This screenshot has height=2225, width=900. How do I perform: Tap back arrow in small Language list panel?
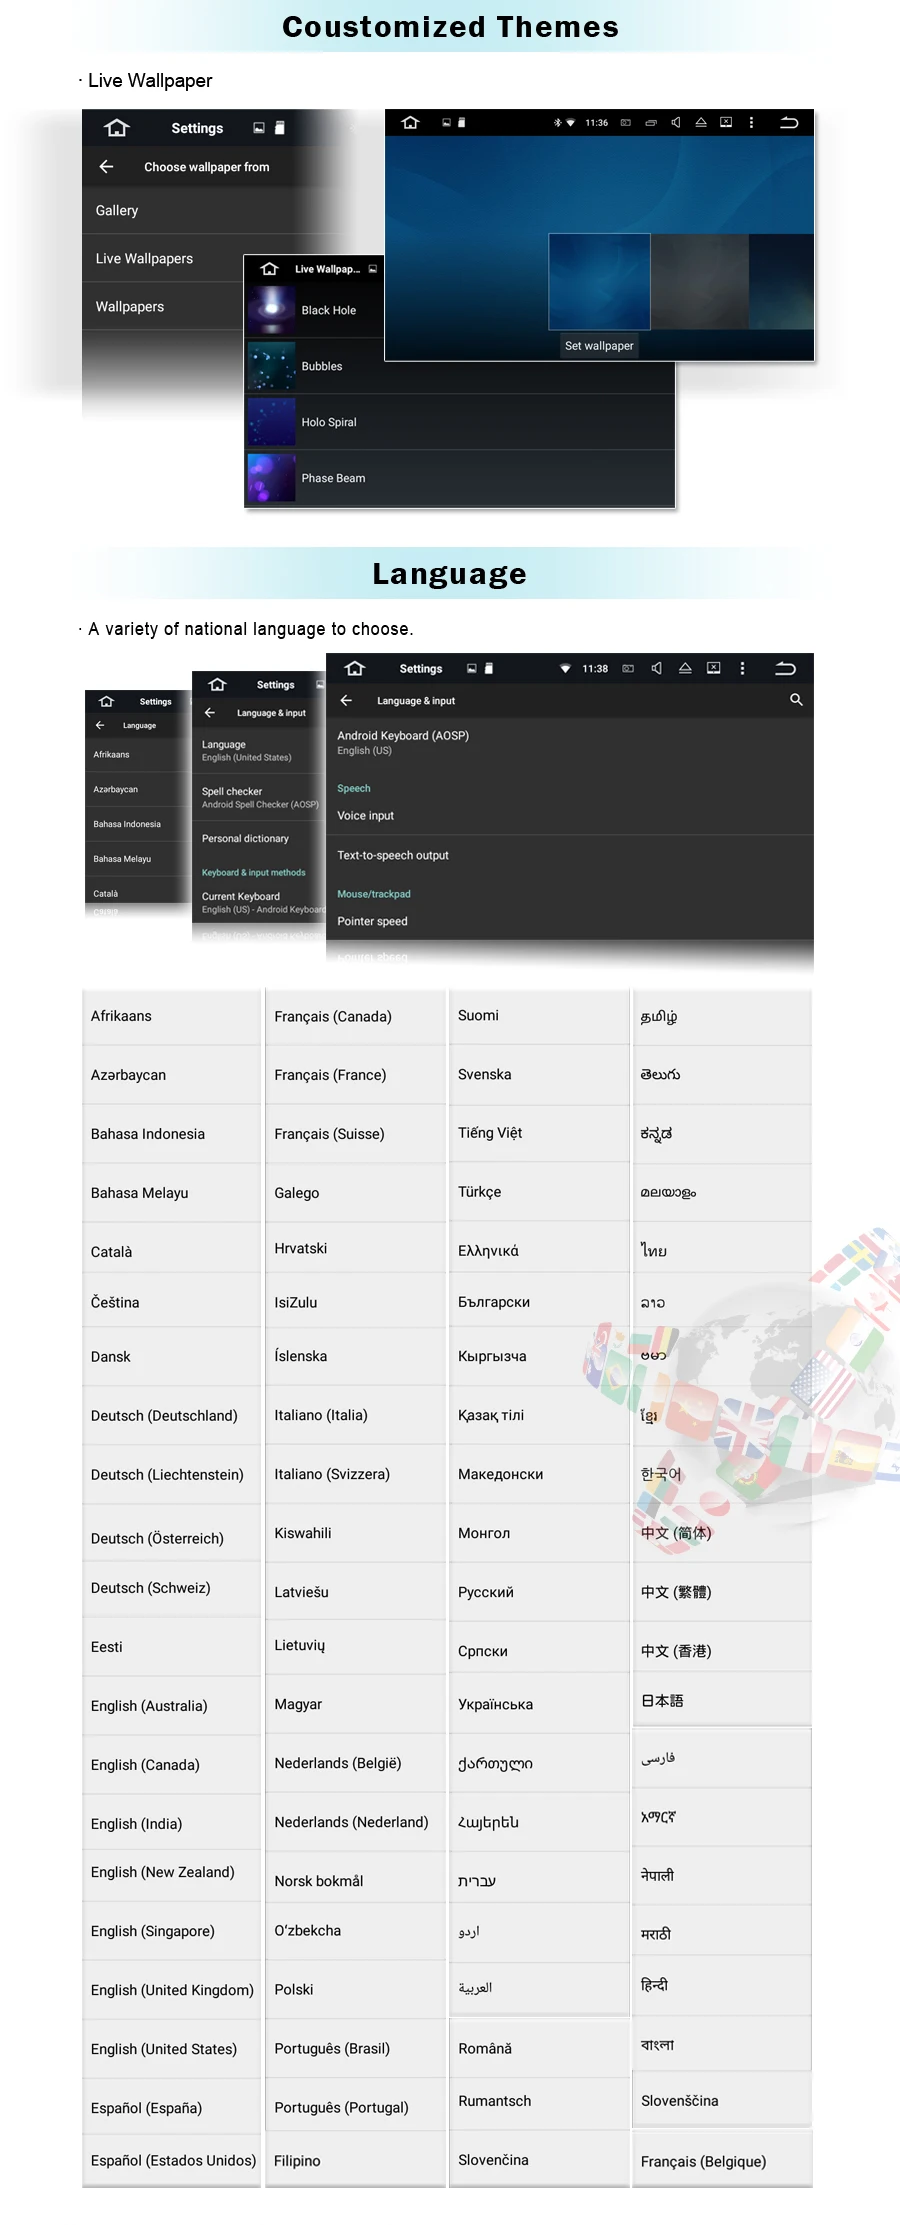100,725
